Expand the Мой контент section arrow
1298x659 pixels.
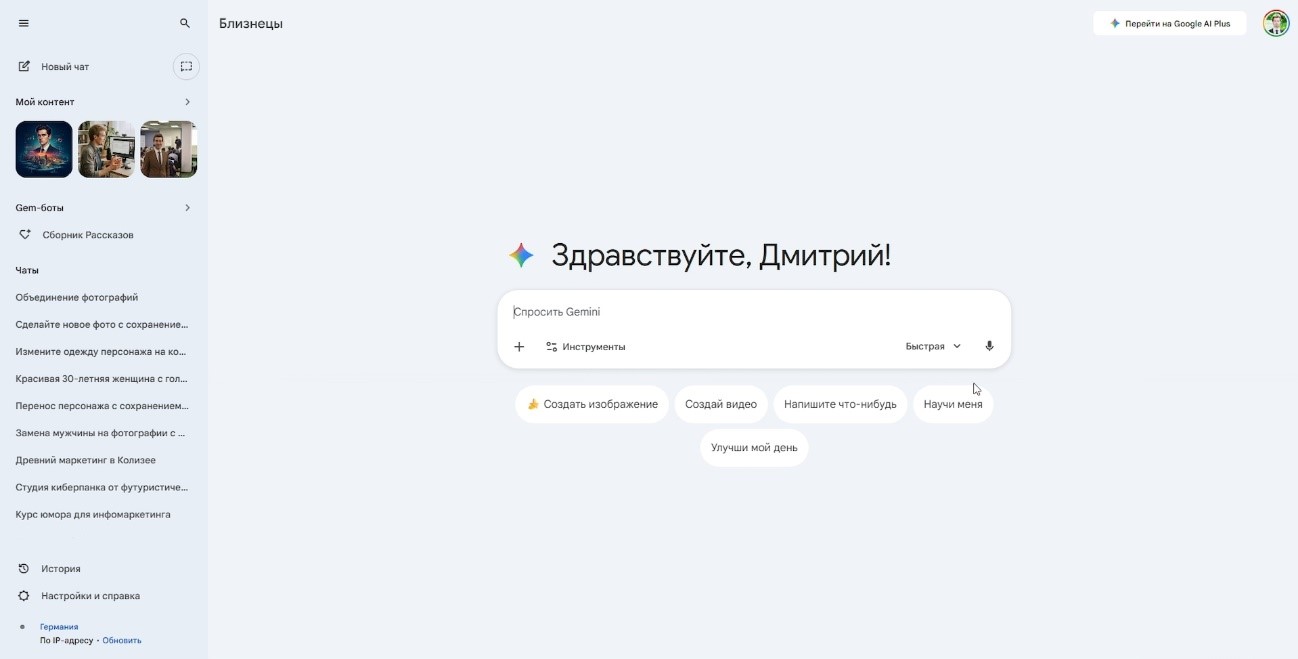pos(187,102)
